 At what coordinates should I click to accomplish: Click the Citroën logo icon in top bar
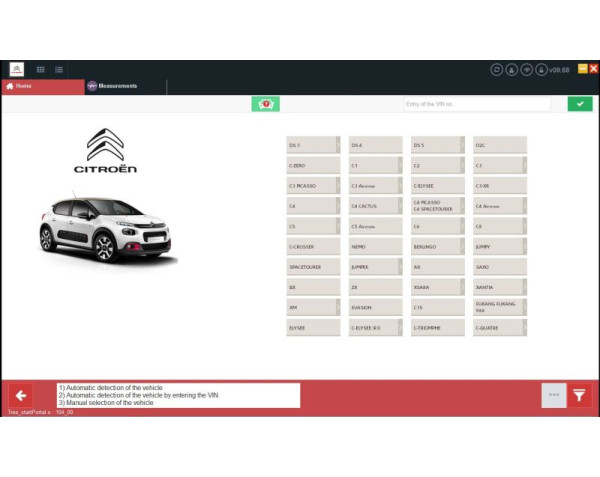[17, 69]
